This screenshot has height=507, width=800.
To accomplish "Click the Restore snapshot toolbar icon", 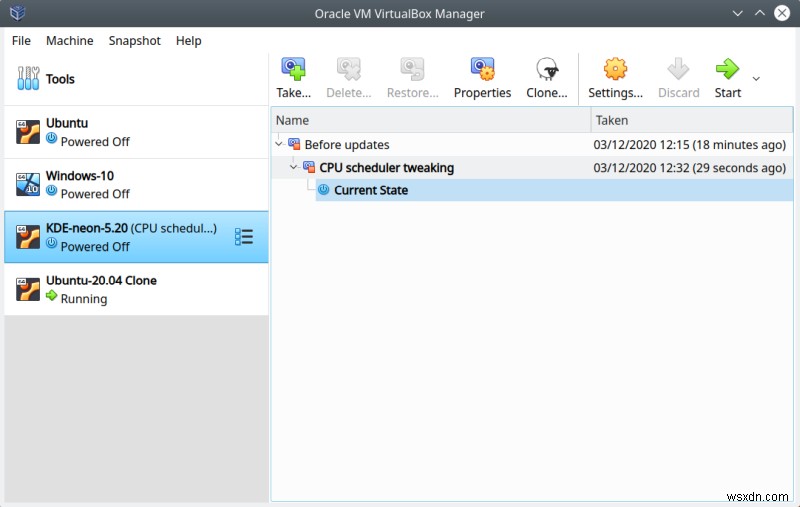I will point(412,69).
